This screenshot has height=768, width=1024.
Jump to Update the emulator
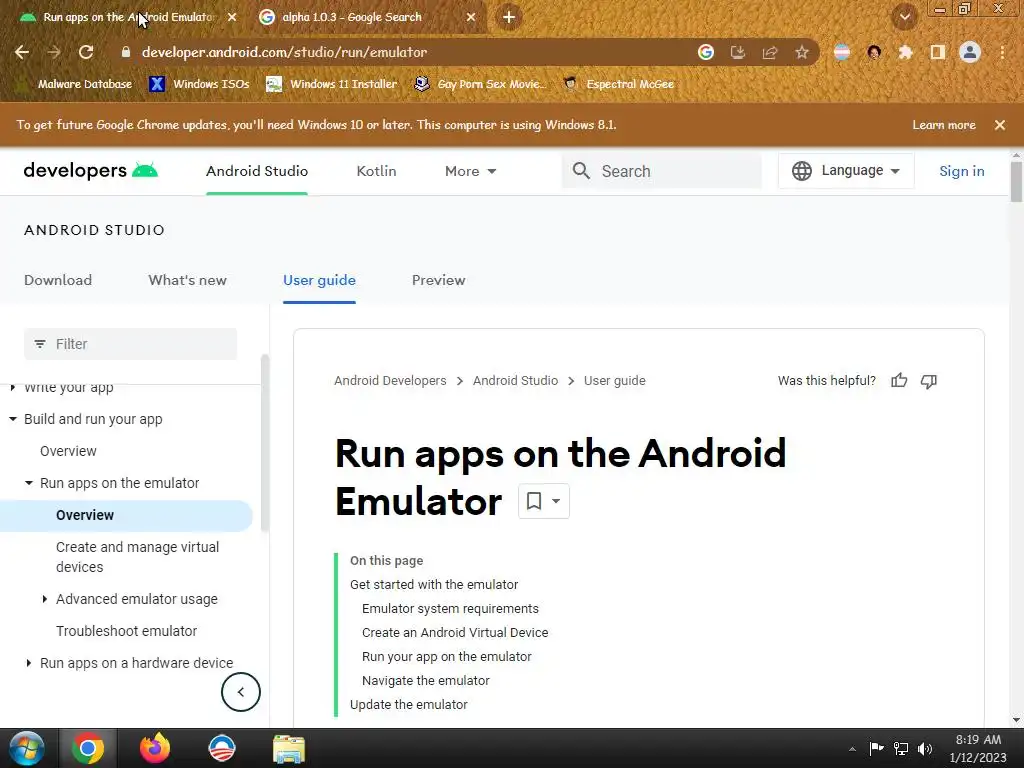pyautogui.click(x=408, y=705)
